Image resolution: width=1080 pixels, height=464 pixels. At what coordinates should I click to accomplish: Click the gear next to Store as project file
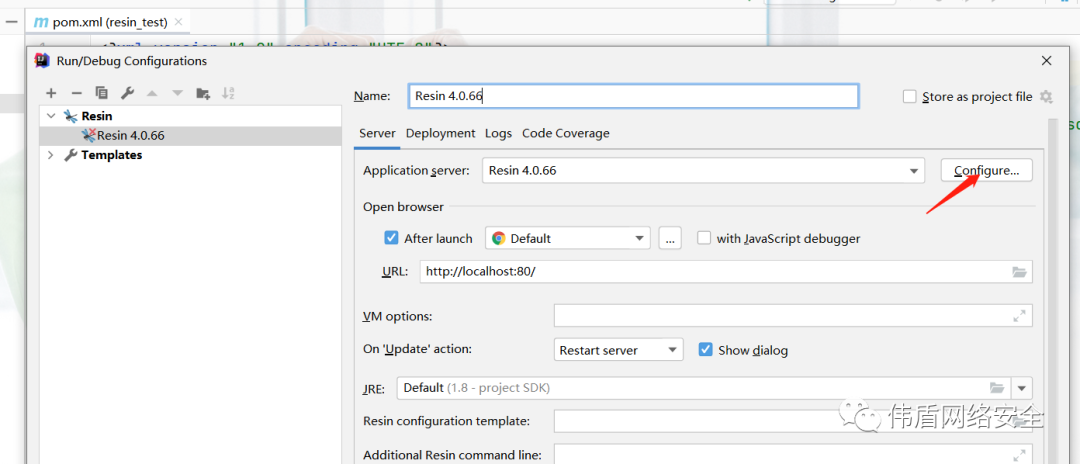pos(1046,96)
